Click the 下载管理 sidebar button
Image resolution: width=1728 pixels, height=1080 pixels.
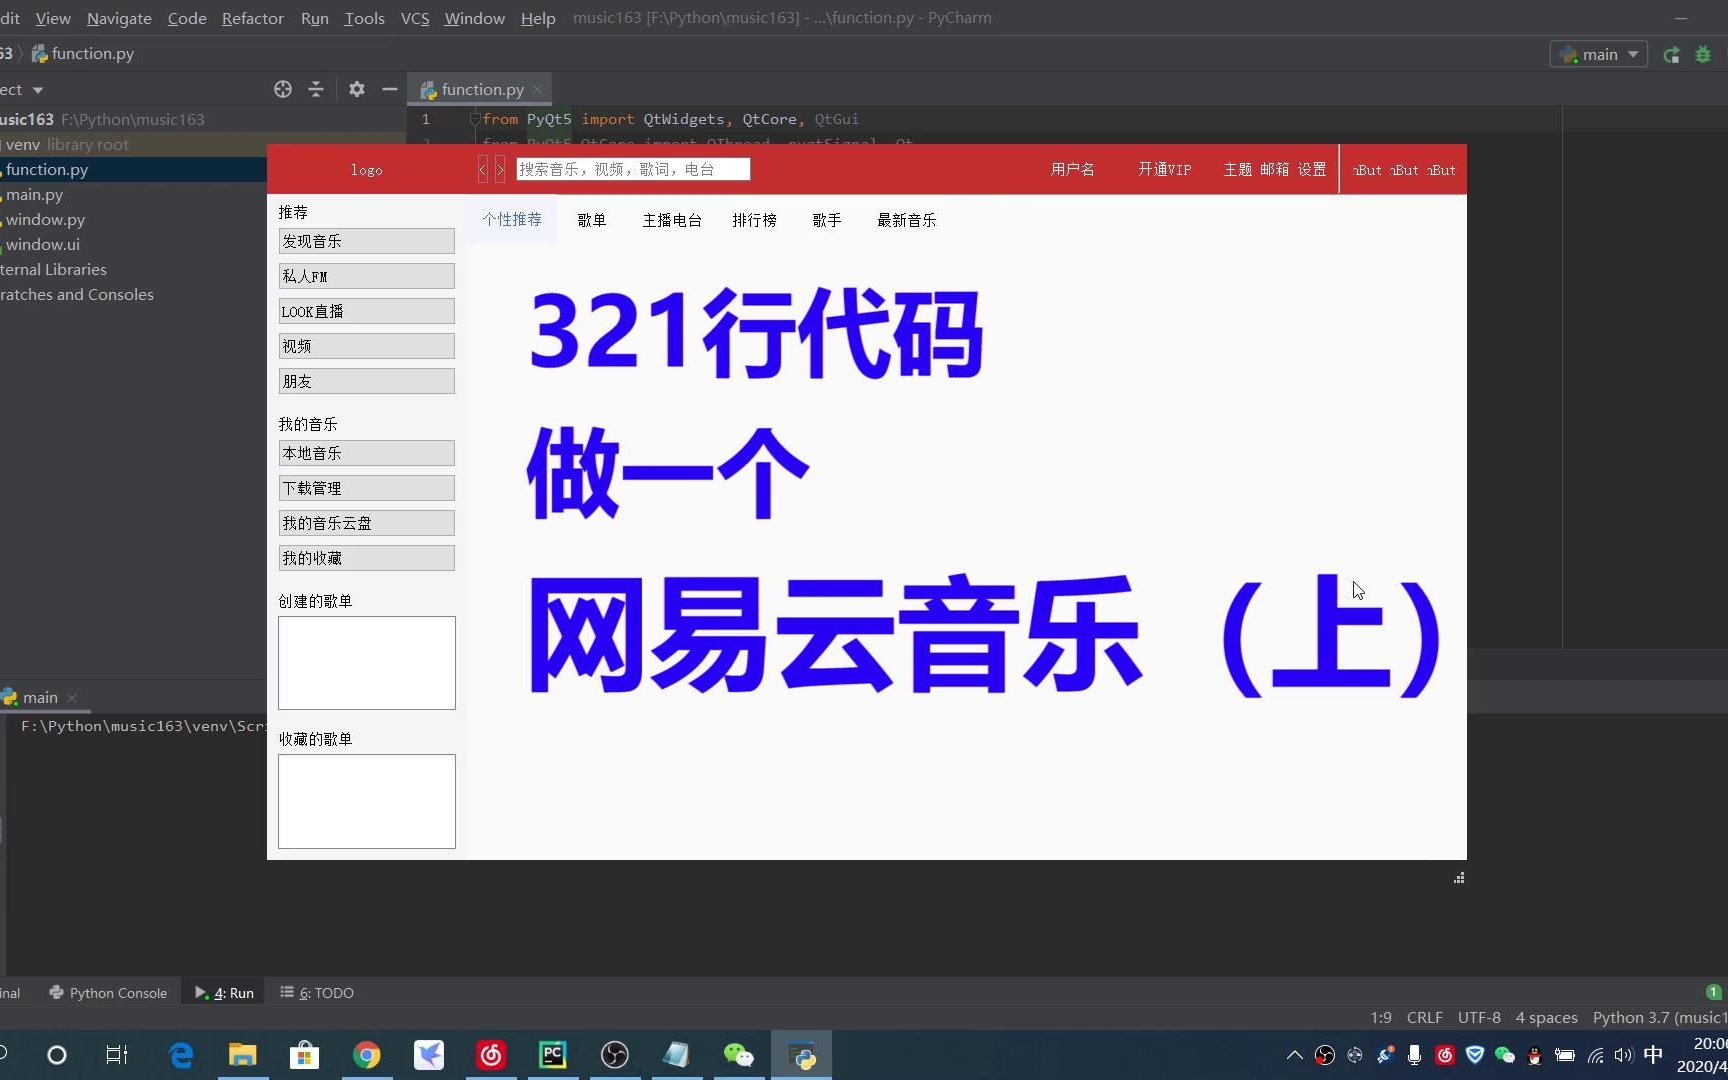(367, 488)
